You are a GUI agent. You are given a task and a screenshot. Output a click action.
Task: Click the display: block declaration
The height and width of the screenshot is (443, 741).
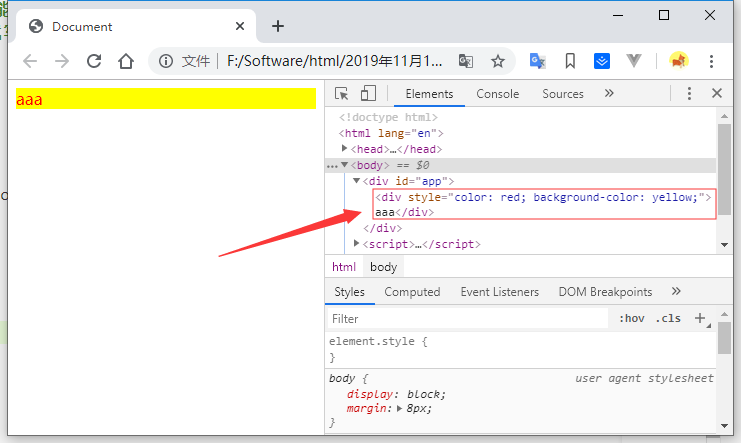(396, 394)
